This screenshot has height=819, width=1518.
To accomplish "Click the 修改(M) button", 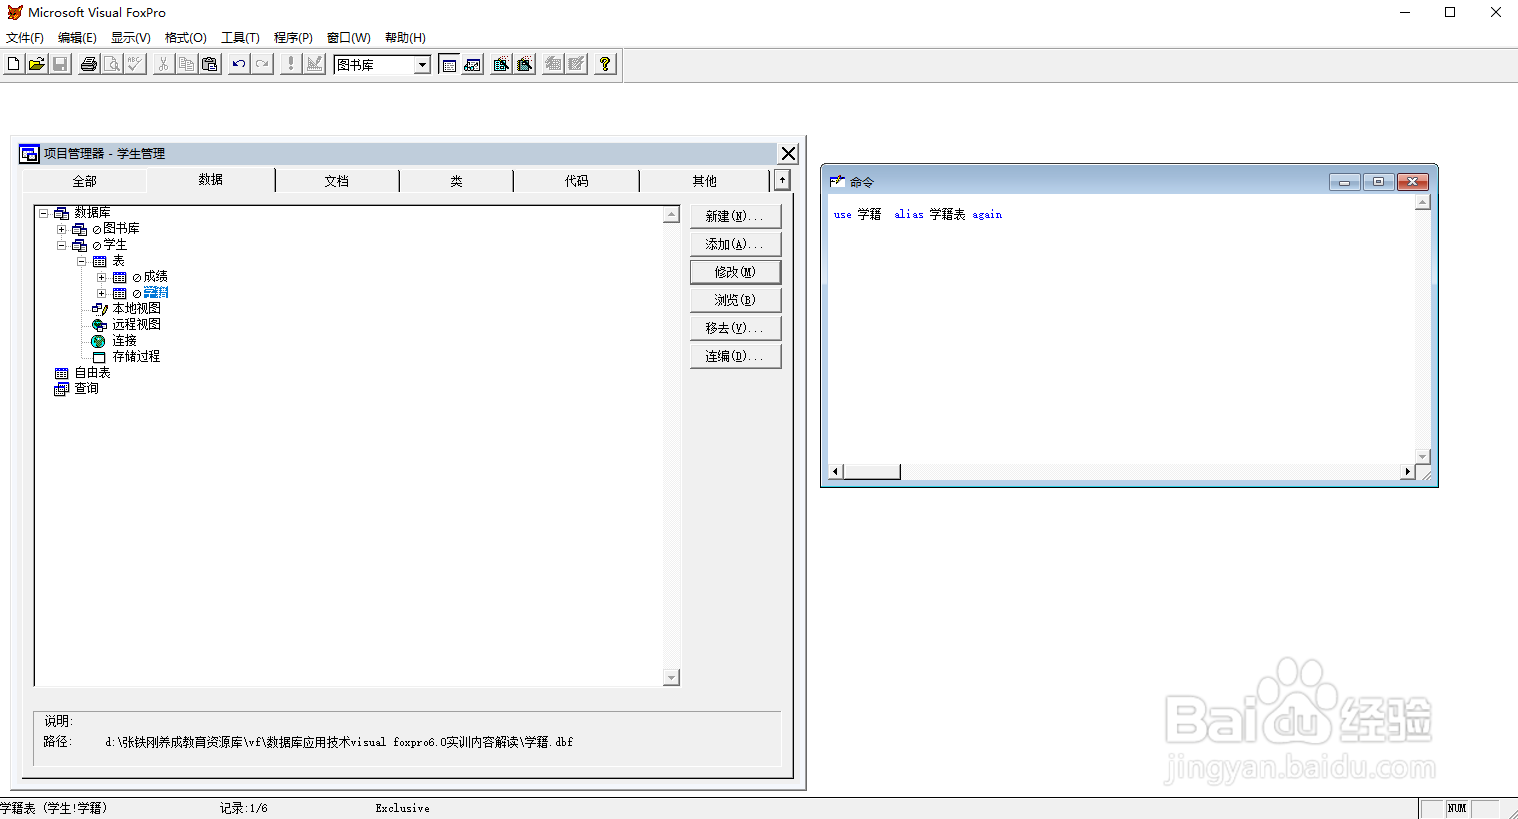I will pyautogui.click(x=735, y=272).
